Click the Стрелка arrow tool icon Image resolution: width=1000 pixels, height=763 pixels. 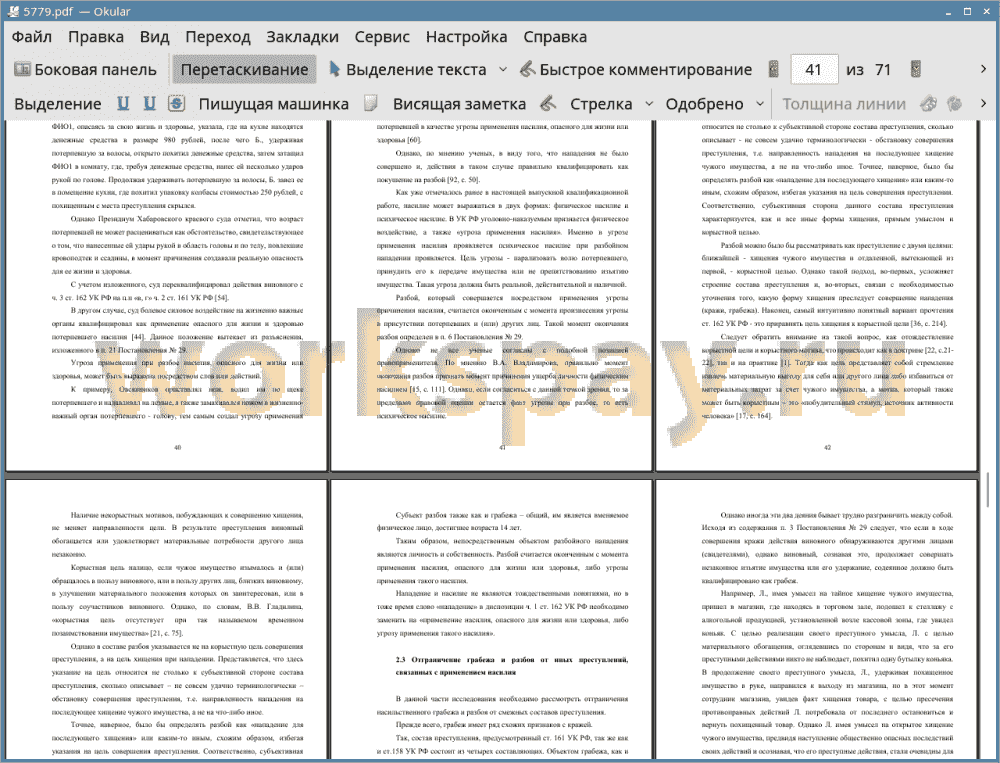click(548, 103)
